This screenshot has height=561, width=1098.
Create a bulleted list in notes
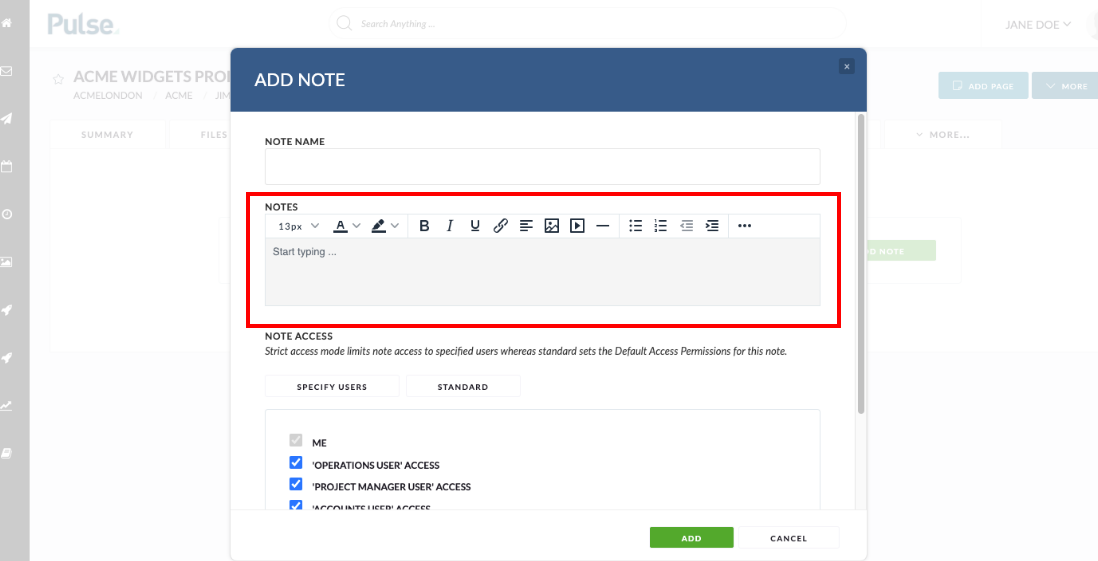(635, 226)
